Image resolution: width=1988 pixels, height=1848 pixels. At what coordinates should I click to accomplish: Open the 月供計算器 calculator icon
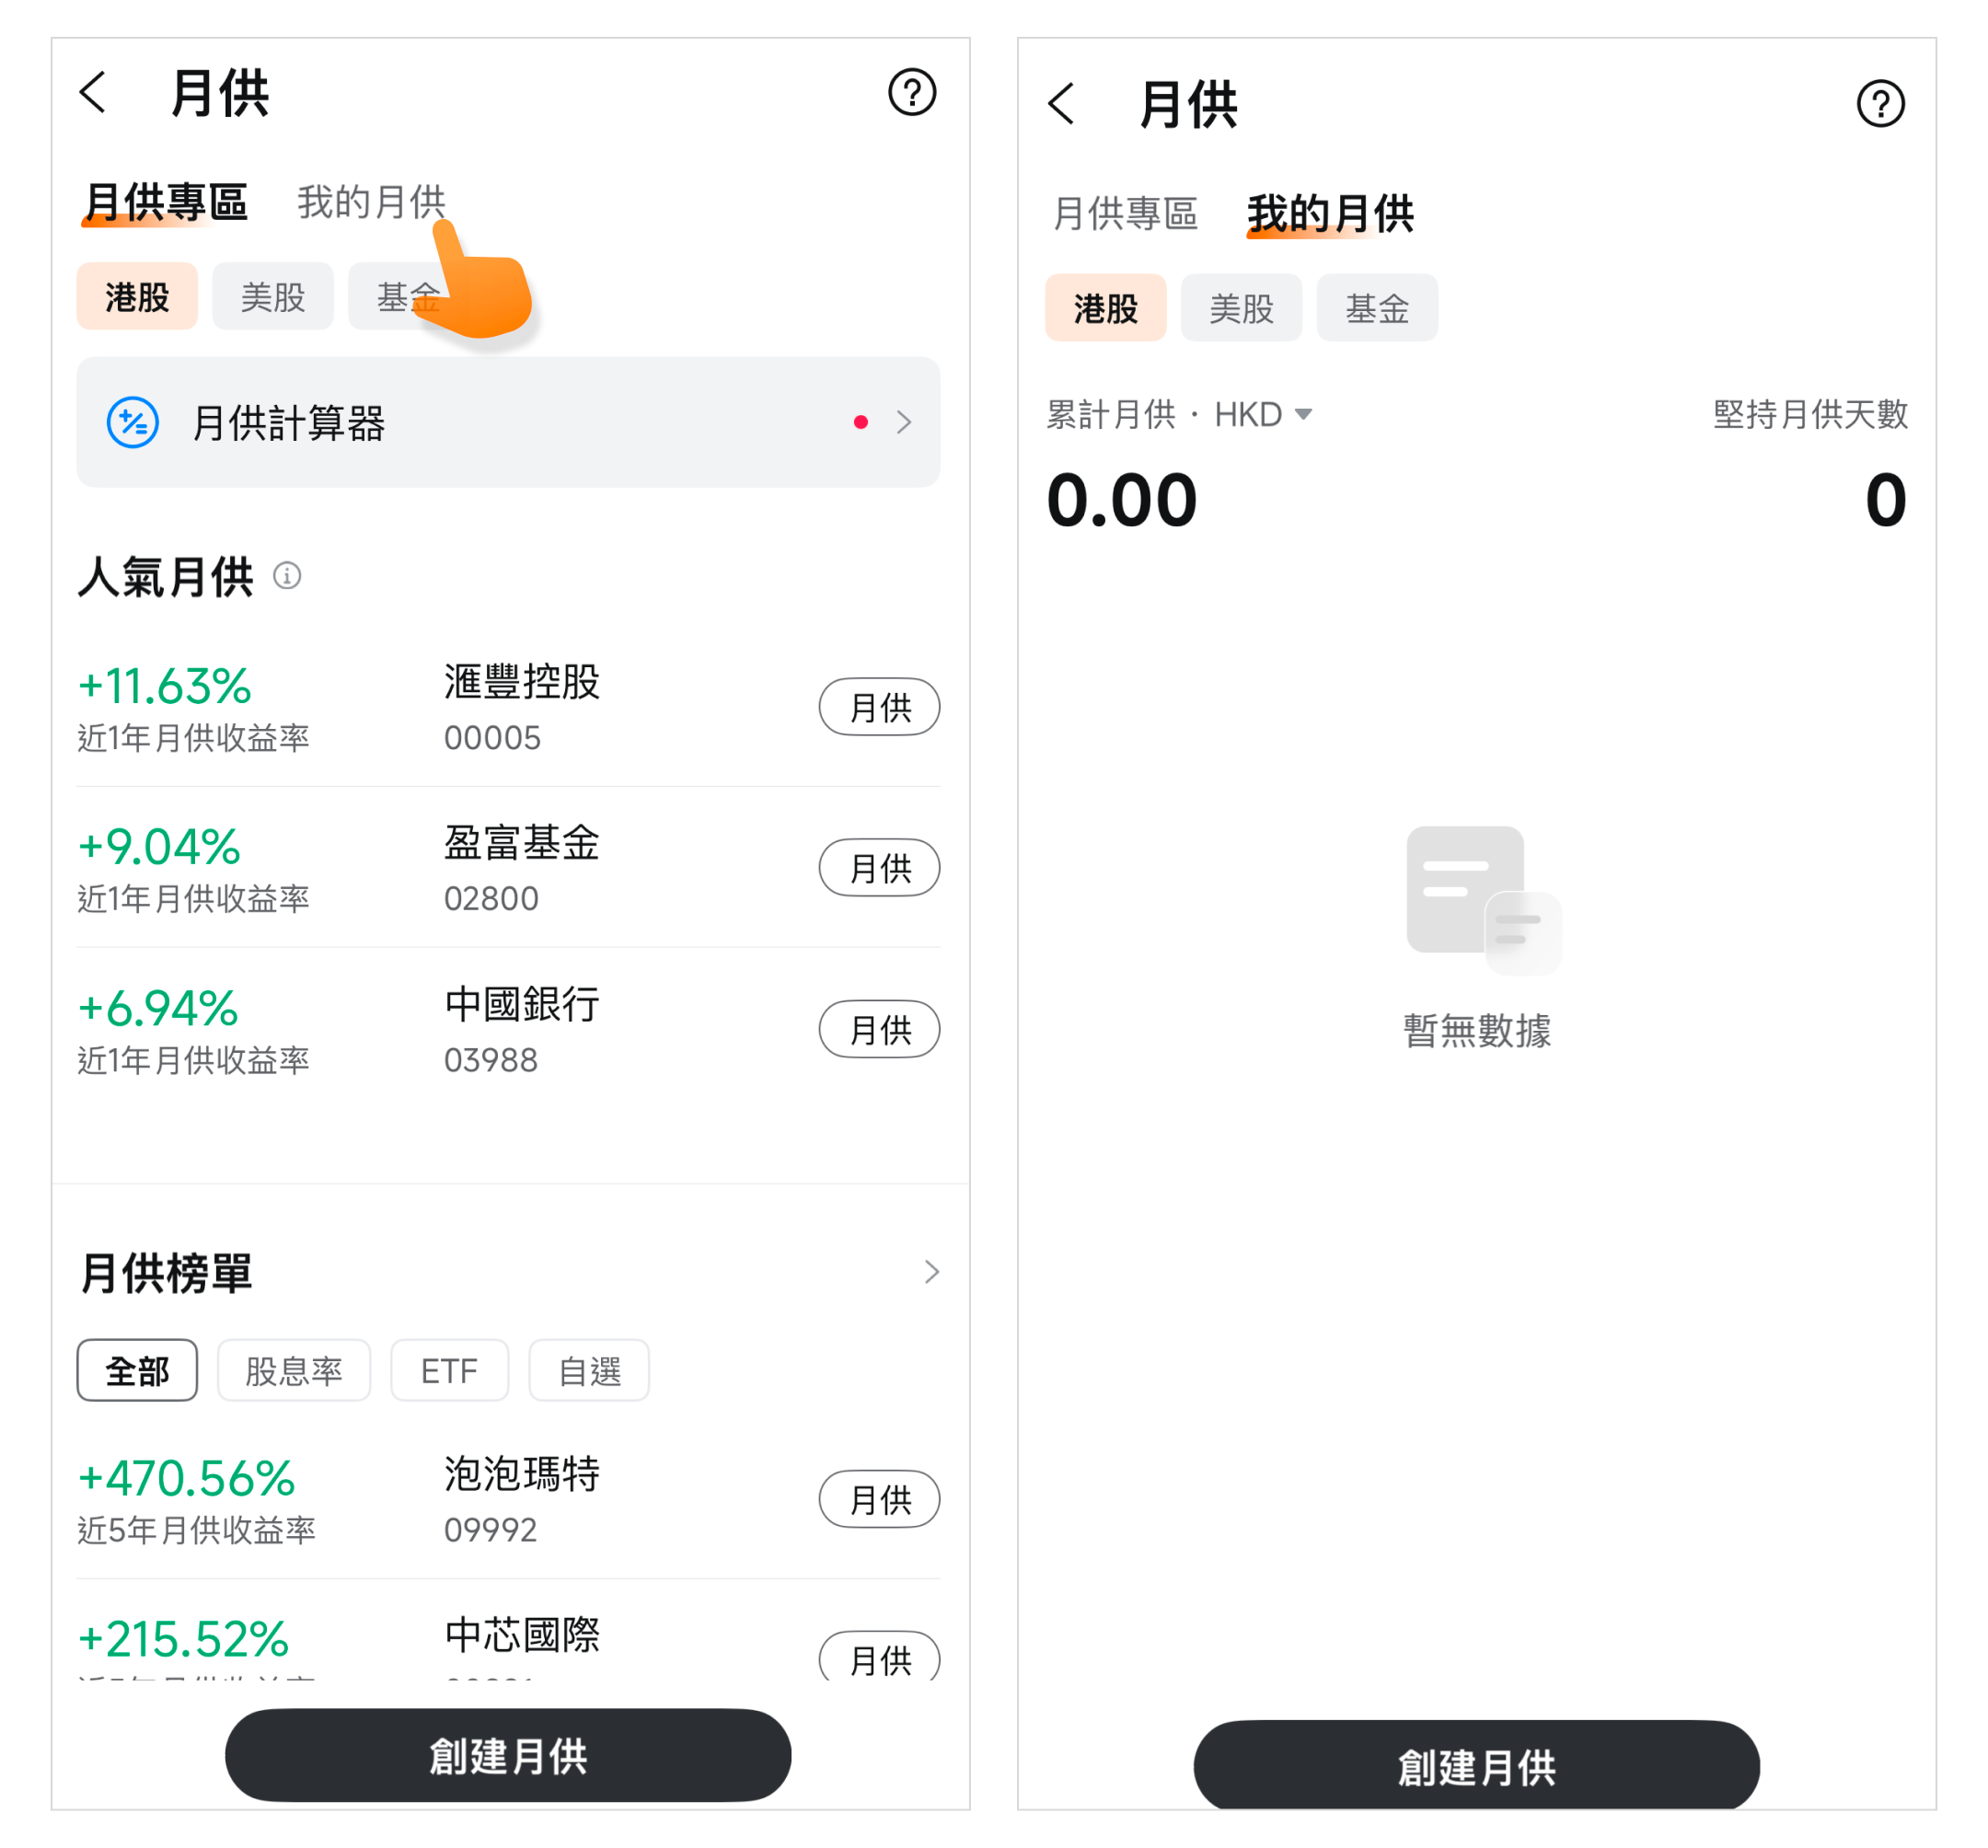point(133,422)
